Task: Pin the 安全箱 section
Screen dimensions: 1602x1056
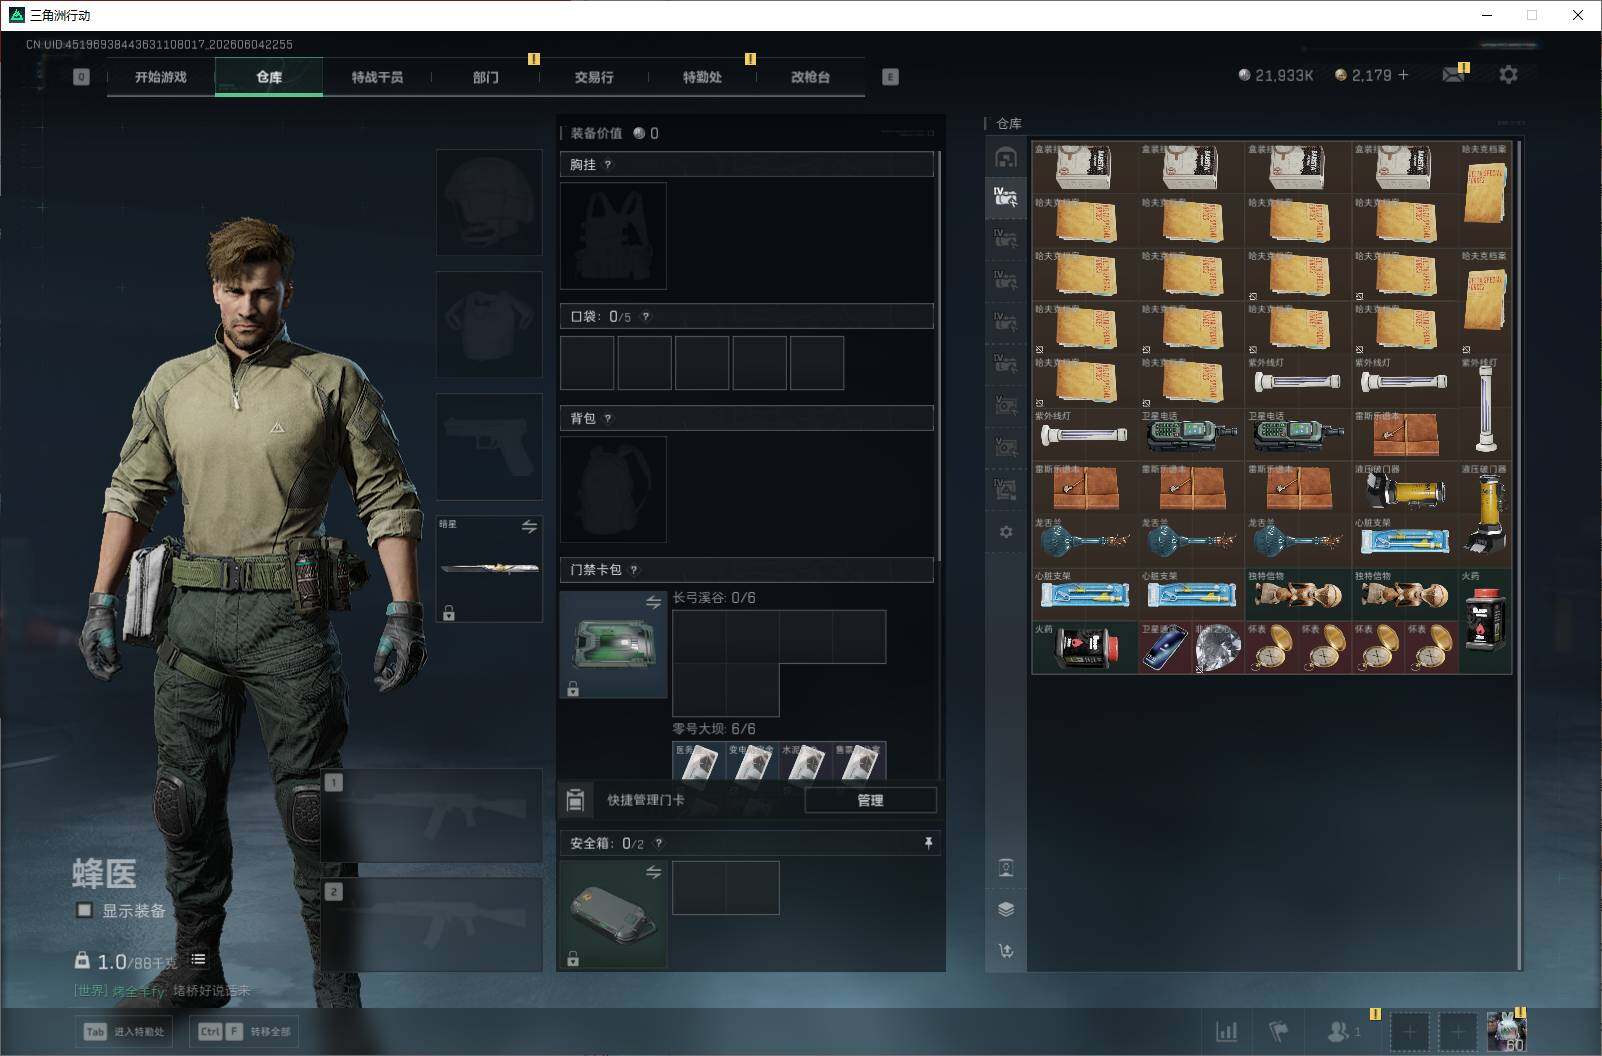Action: click(x=928, y=844)
